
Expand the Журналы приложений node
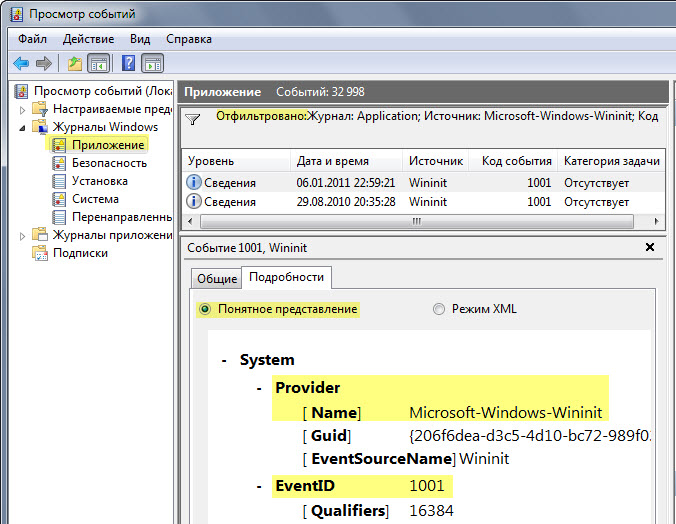23,235
